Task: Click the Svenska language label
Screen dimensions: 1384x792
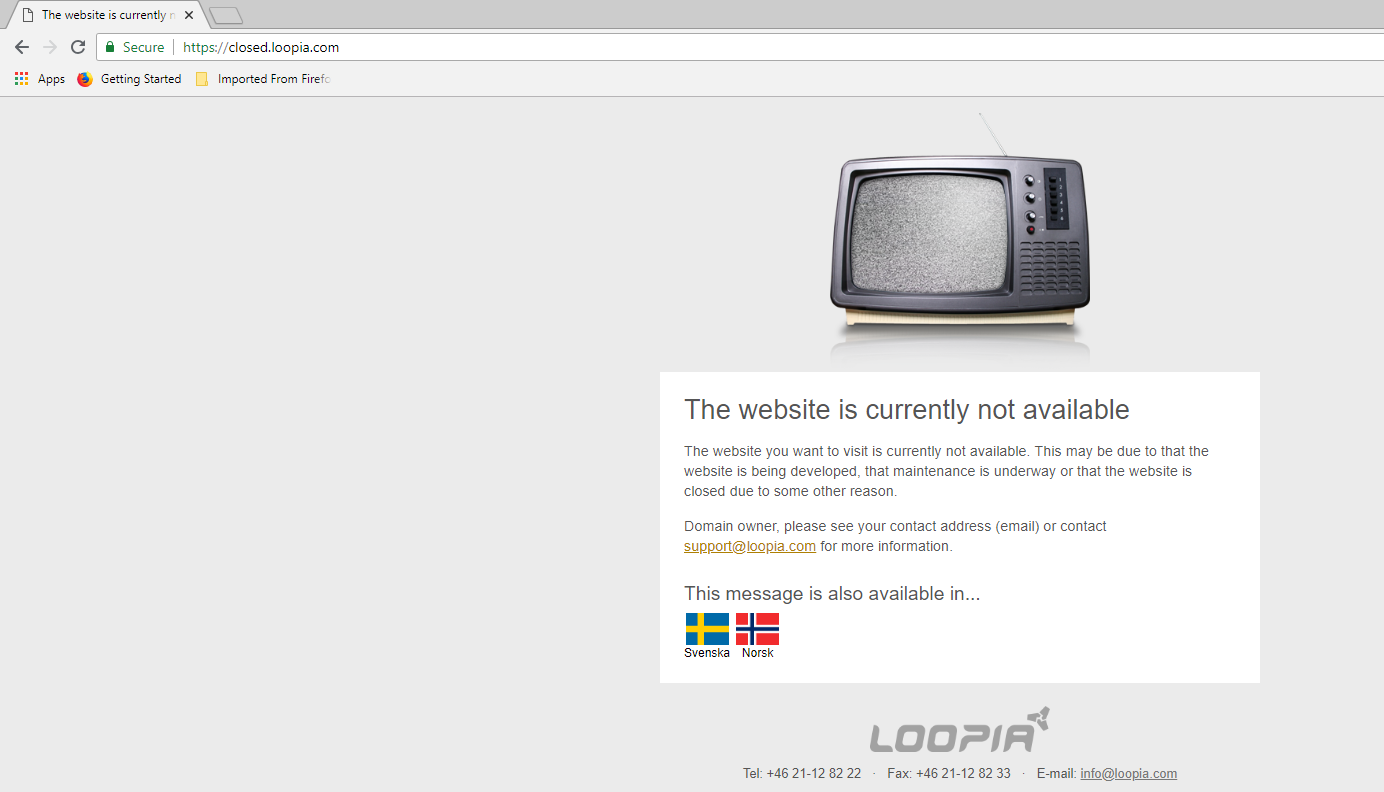Action: [x=707, y=653]
